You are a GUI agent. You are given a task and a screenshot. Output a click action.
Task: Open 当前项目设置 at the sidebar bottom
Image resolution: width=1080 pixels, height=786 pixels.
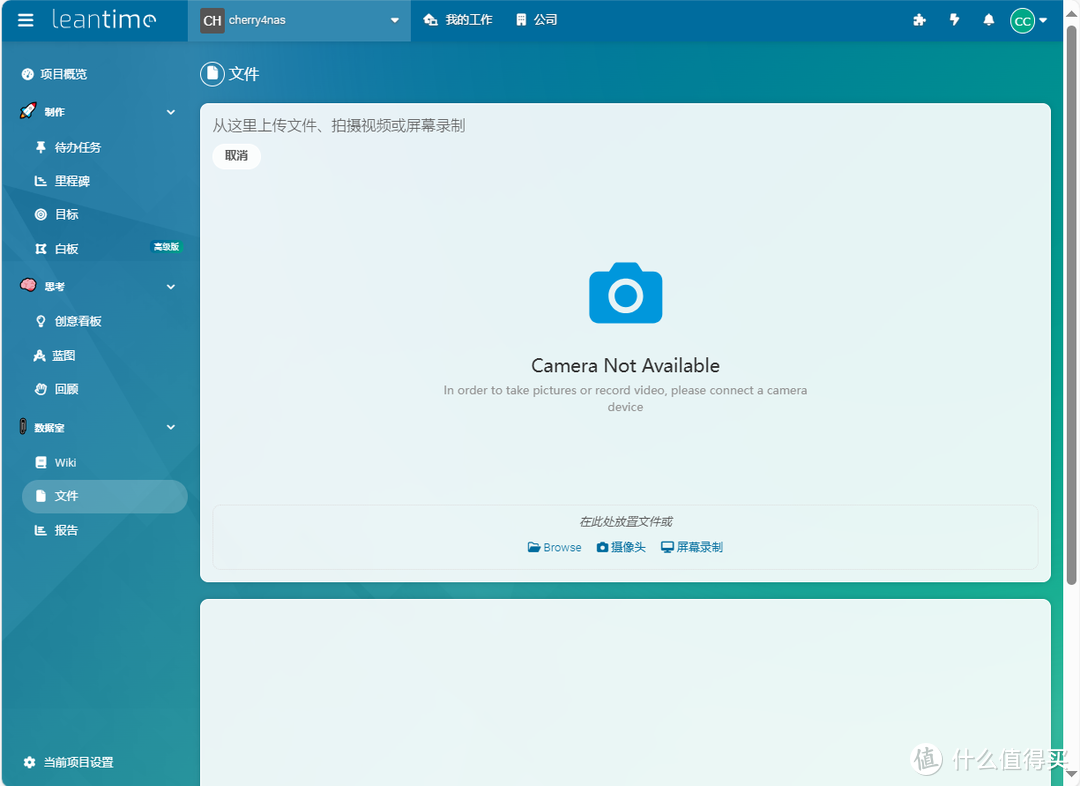(75, 762)
